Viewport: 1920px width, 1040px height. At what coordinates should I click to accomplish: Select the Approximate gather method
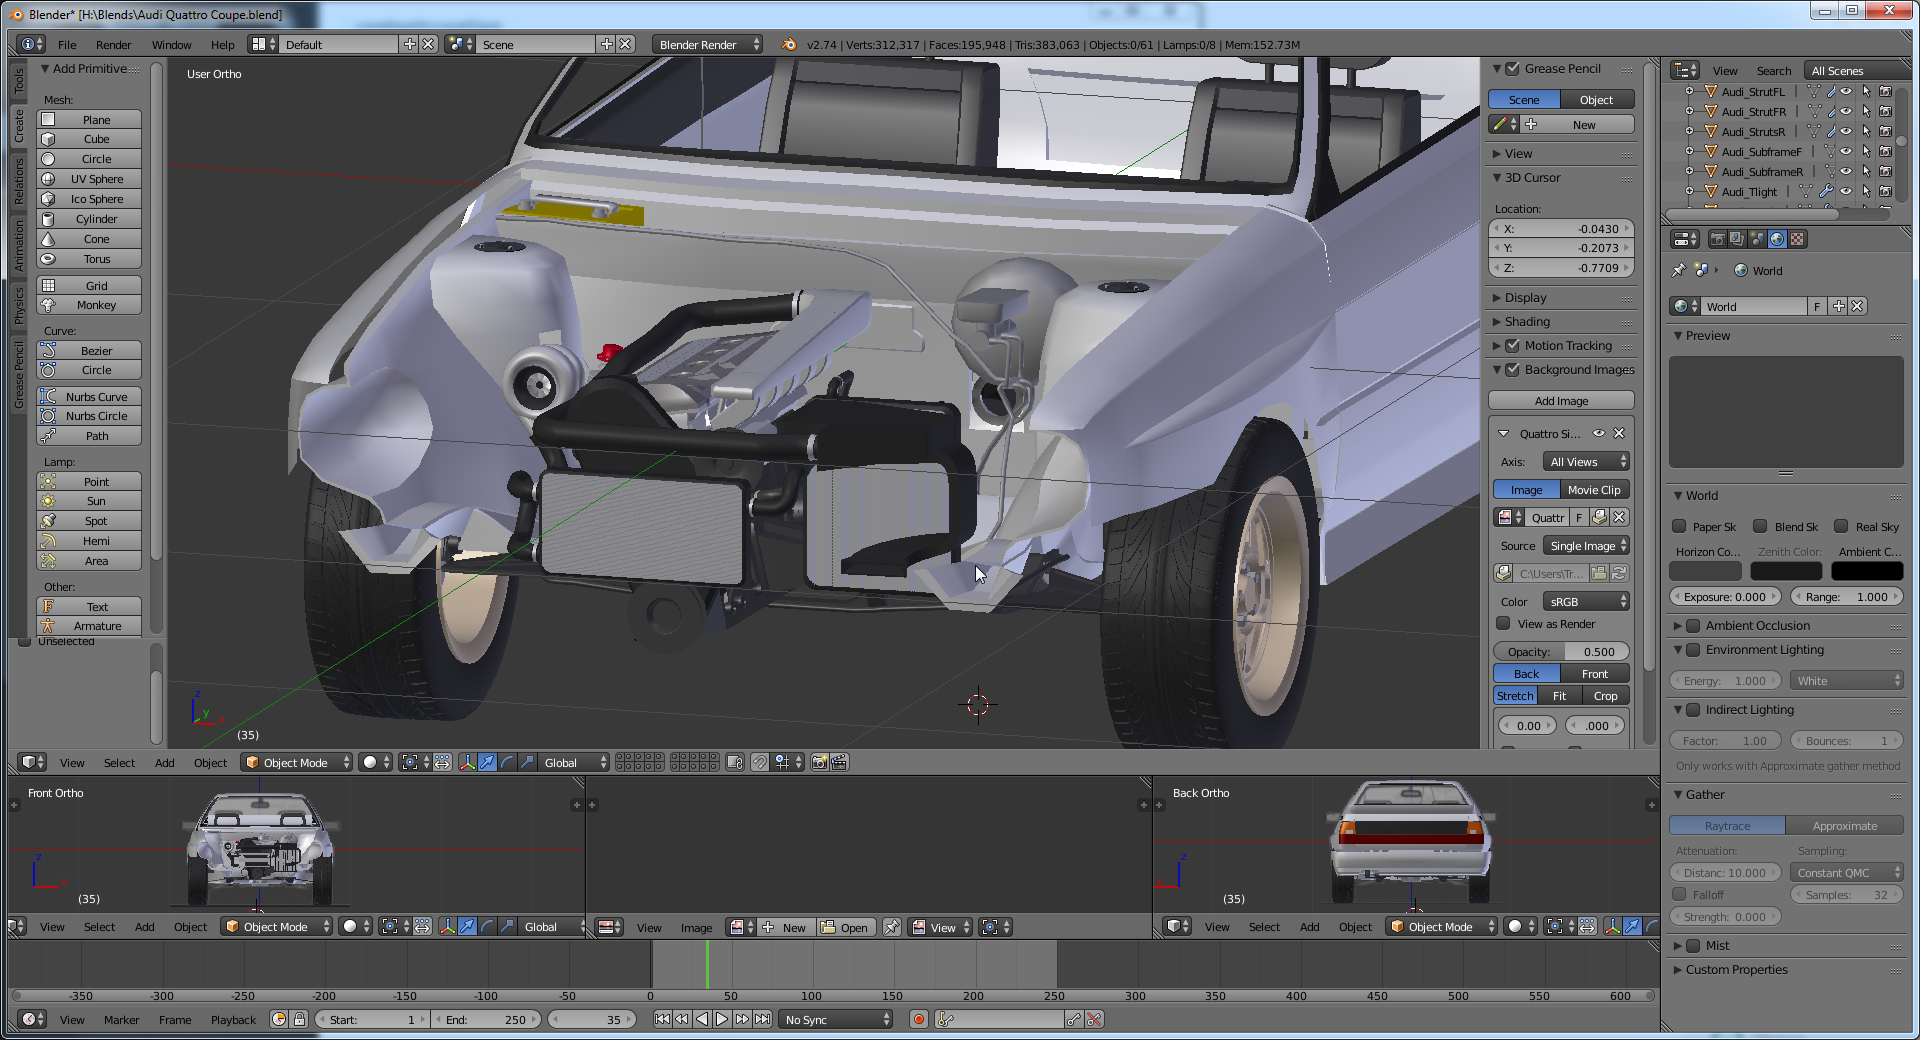click(x=1844, y=826)
